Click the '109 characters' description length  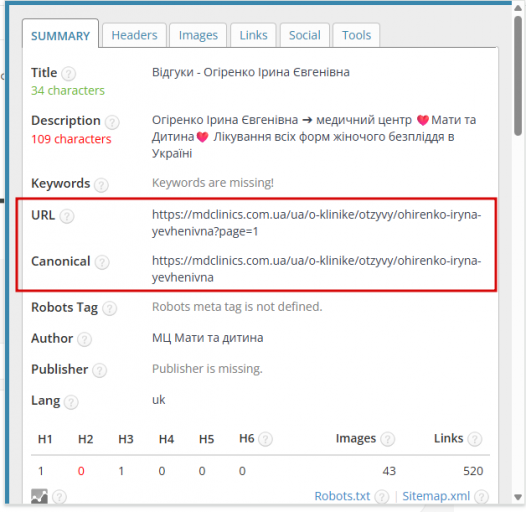click(71, 139)
